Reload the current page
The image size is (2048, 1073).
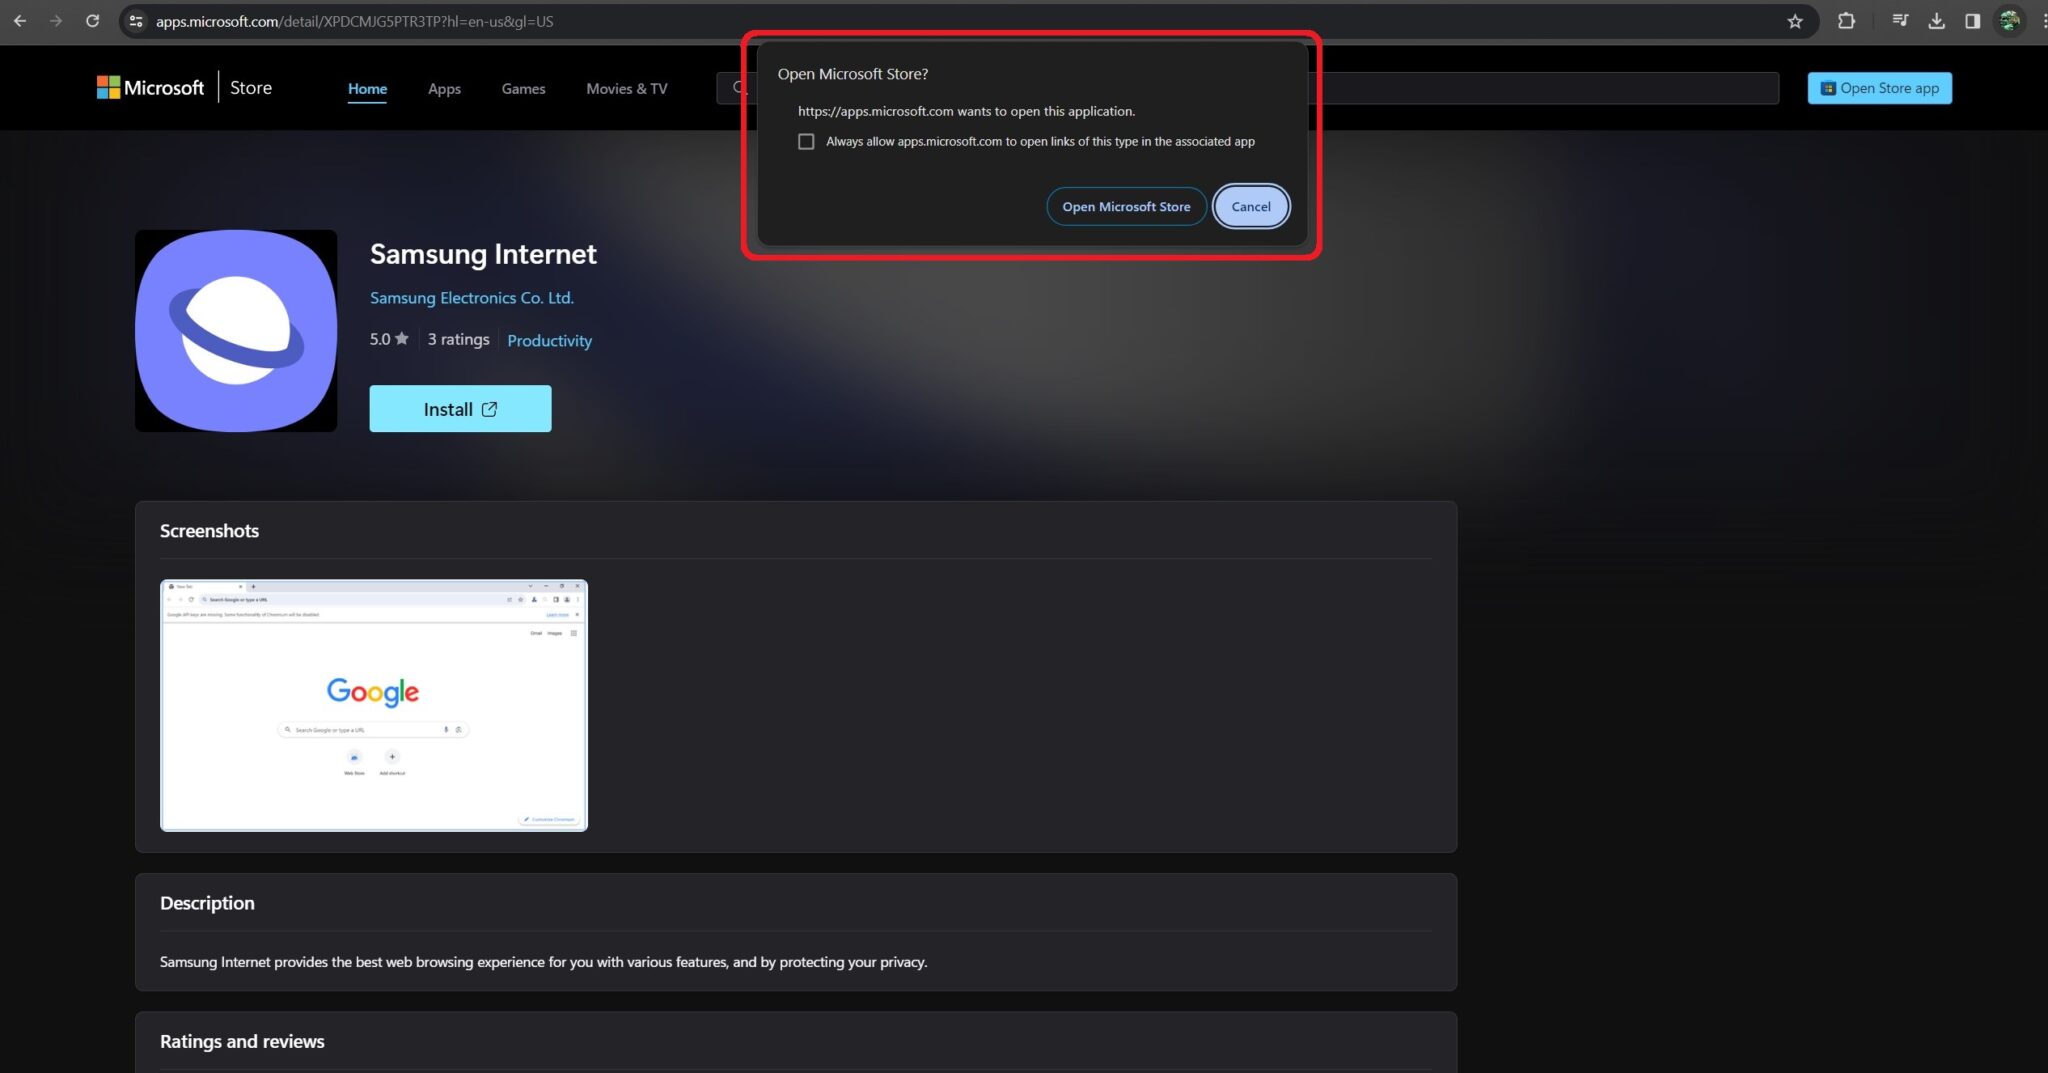point(92,21)
